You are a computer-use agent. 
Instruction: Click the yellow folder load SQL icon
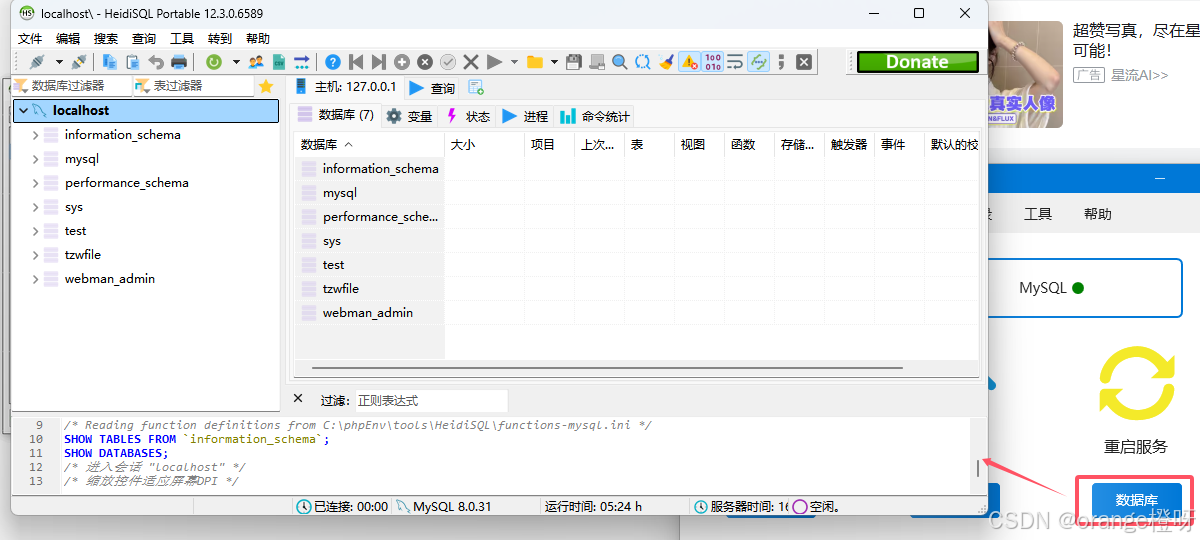point(535,62)
